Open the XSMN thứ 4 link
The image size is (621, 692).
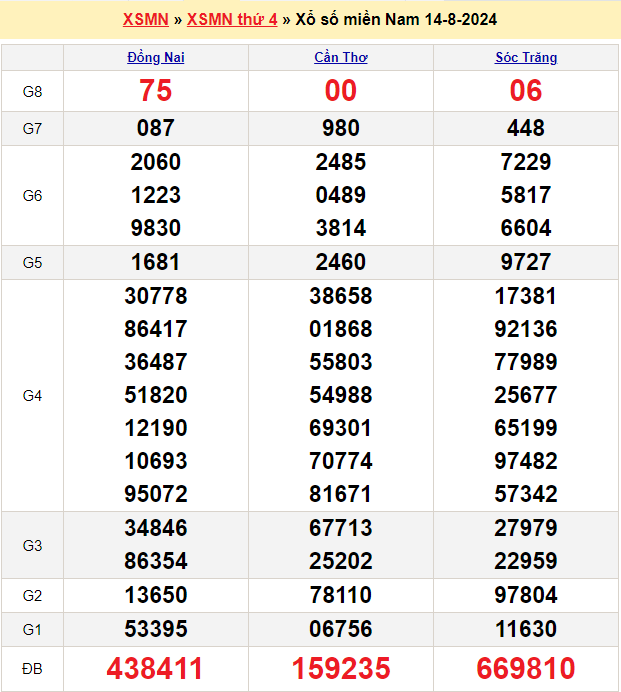(x=232, y=20)
